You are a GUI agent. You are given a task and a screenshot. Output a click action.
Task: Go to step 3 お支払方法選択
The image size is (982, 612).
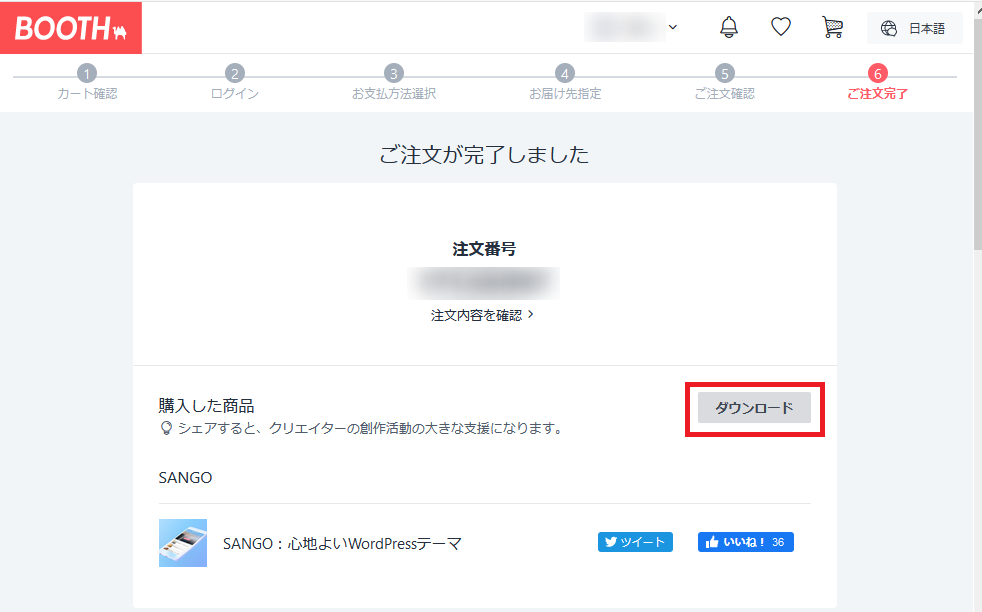click(x=394, y=83)
